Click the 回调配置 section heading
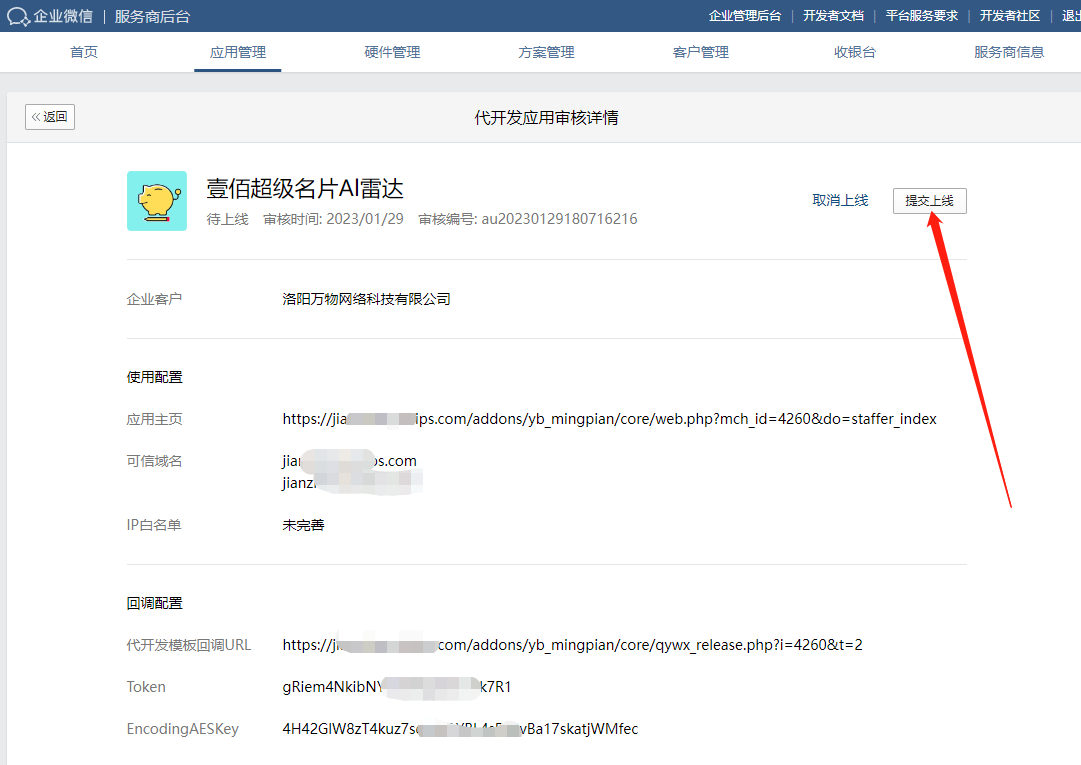The height and width of the screenshot is (765, 1081). [x=154, y=604]
